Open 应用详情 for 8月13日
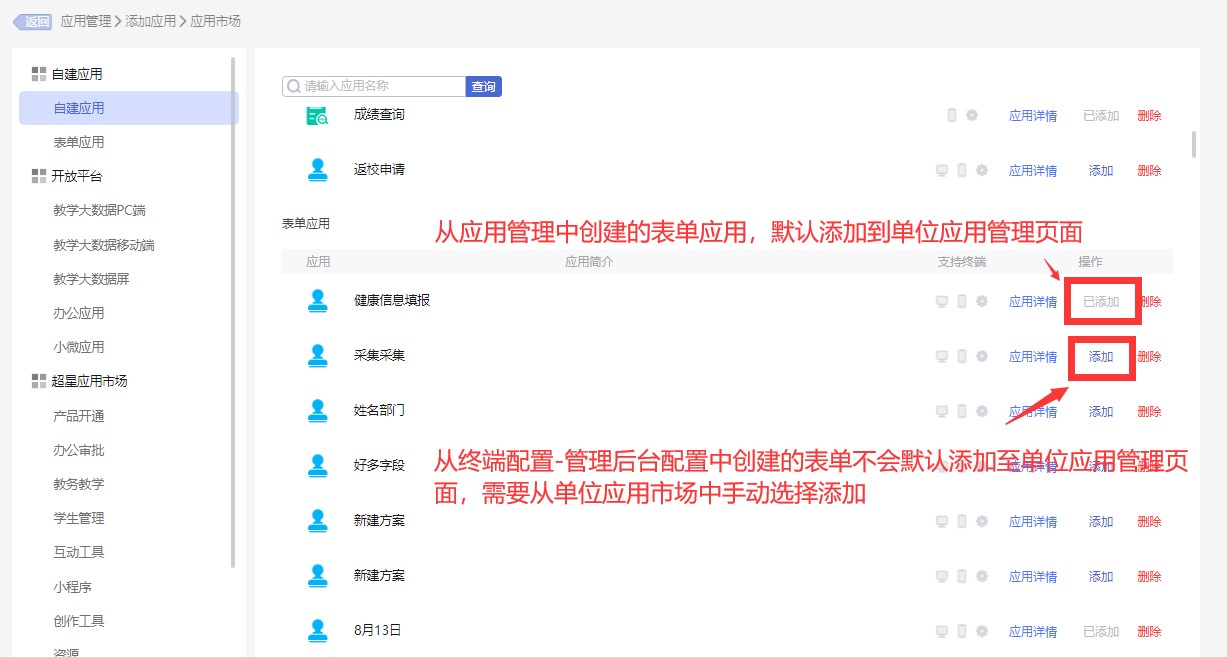This screenshot has width=1227, height=657. pos(1033,632)
